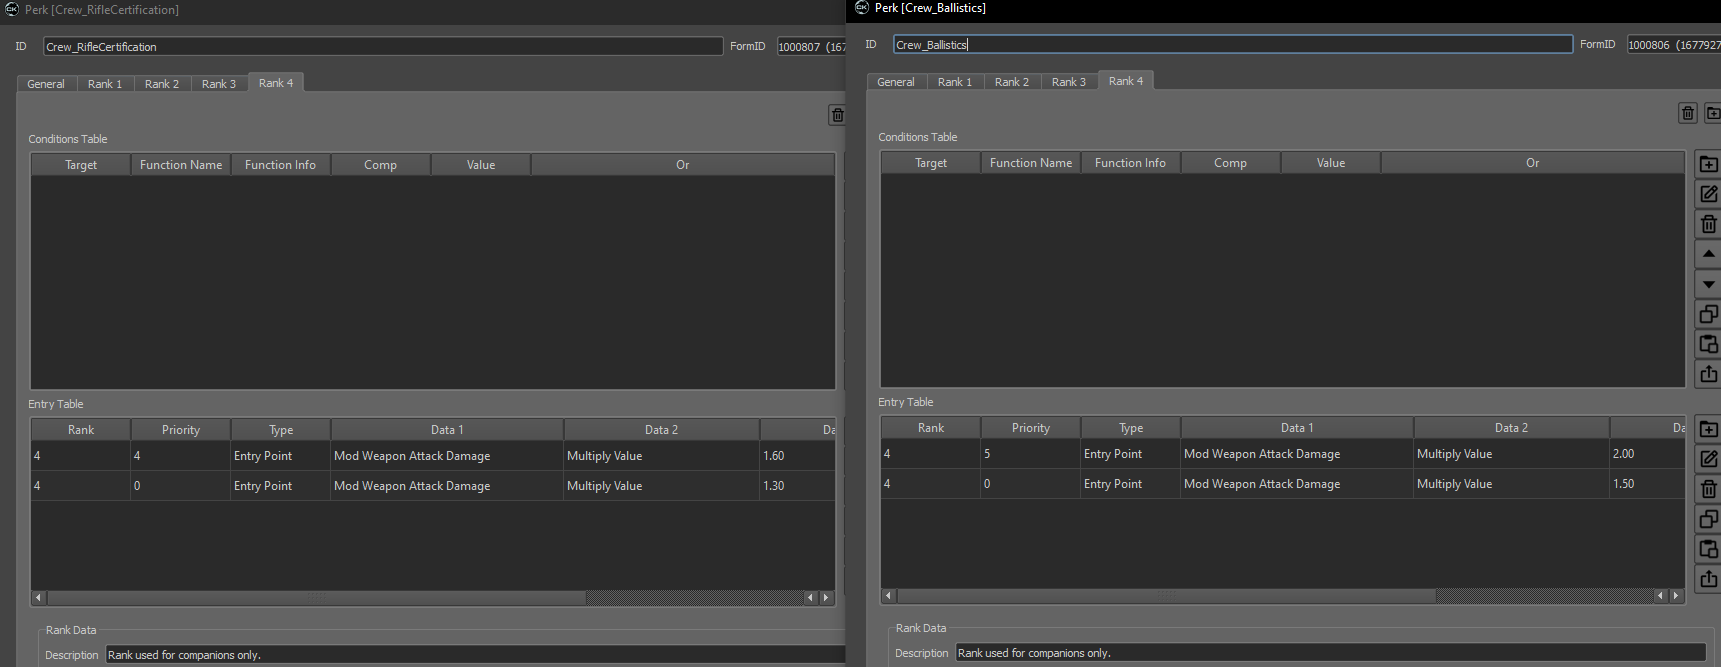Paste condition icon beside Crew_Ballistics Conditions Table
This screenshot has height=667, width=1721.
coord(1709,344)
